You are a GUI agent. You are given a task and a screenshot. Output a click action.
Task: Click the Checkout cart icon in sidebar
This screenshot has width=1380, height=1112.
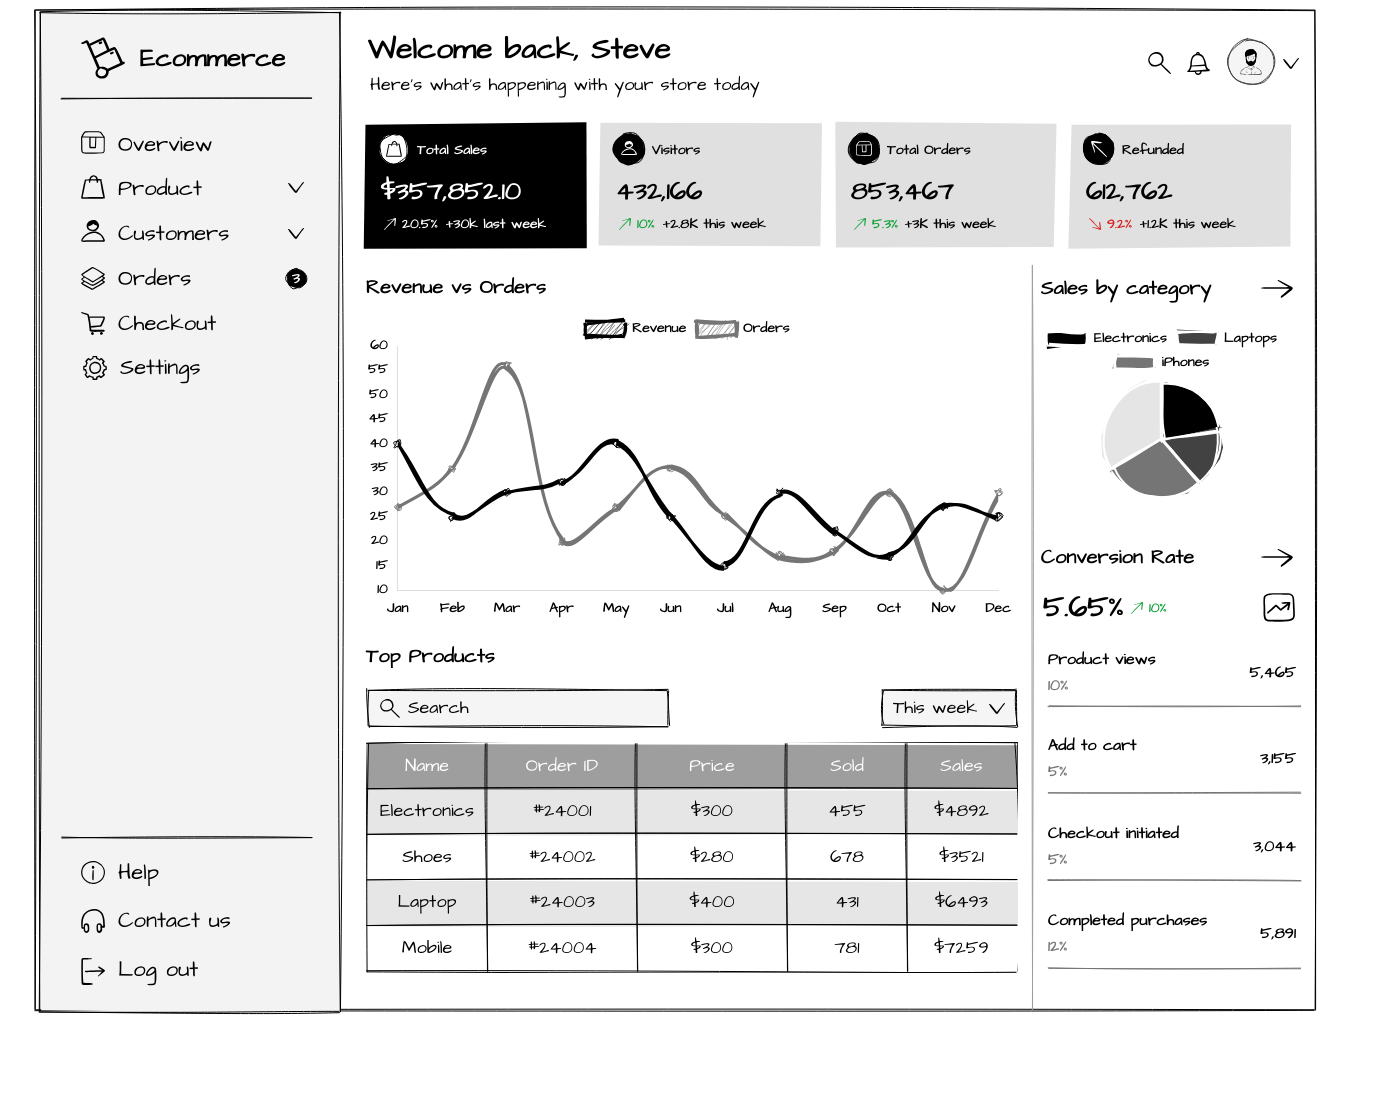(93, 322)
